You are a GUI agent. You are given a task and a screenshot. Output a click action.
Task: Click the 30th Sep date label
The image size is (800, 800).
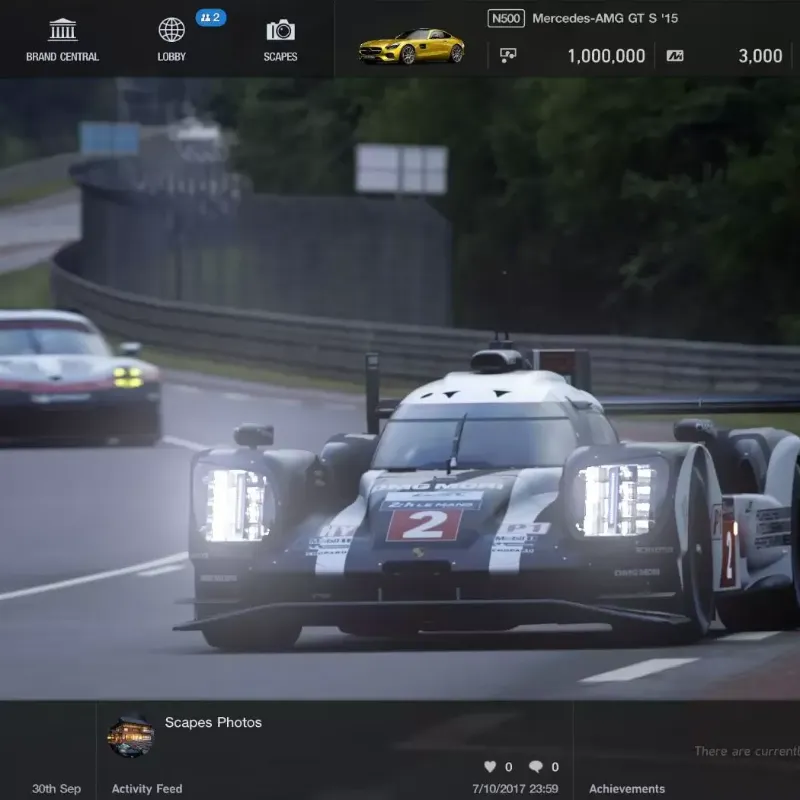(56, 789)
